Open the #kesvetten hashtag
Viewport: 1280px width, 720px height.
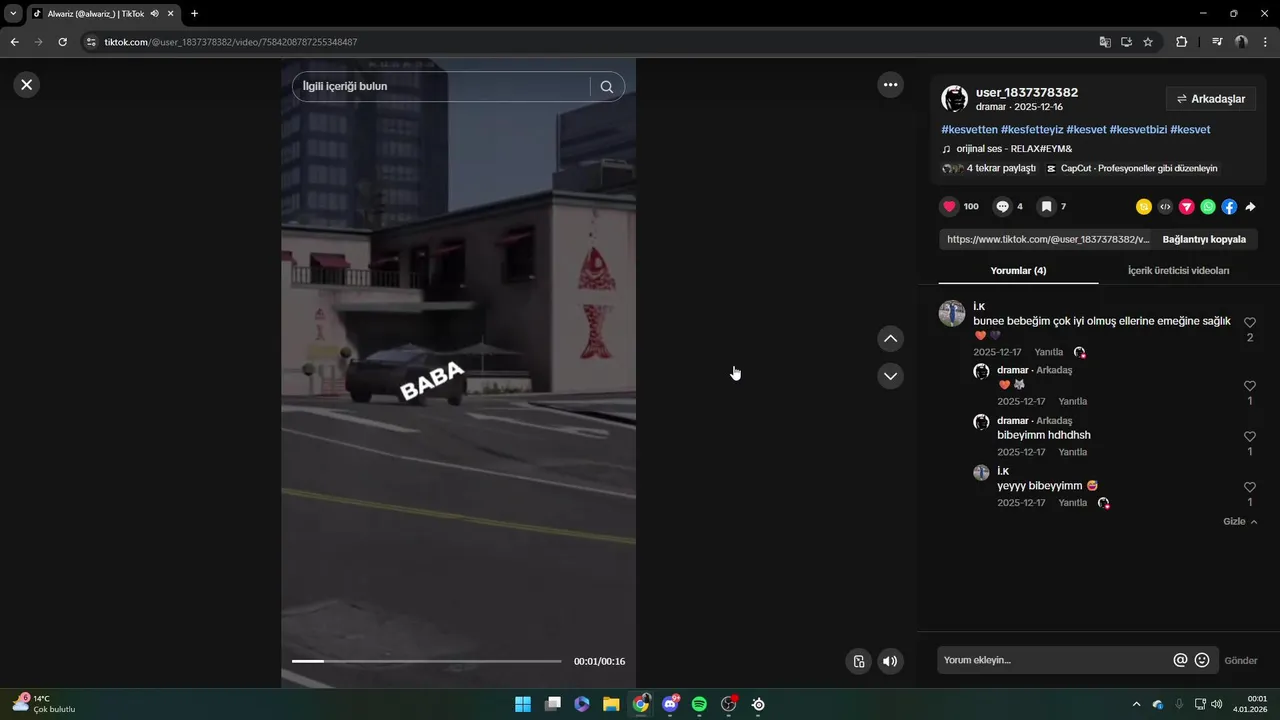[969, 130]
